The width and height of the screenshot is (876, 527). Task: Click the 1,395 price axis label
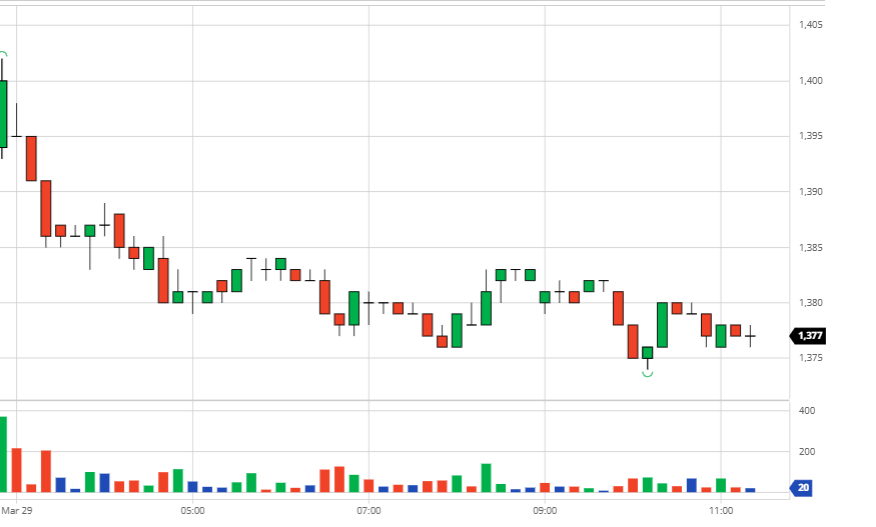click(x=811, y=136)
